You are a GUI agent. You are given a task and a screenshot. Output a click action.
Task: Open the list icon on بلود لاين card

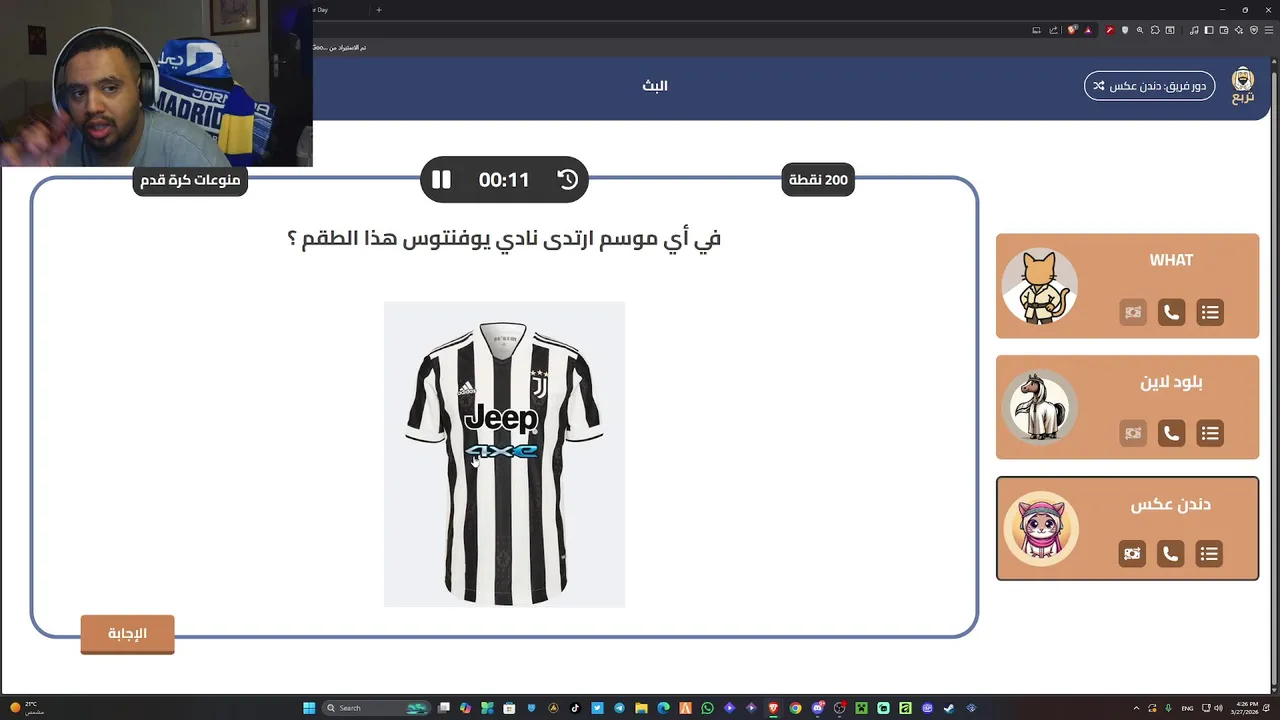(x=1210, y=433)
